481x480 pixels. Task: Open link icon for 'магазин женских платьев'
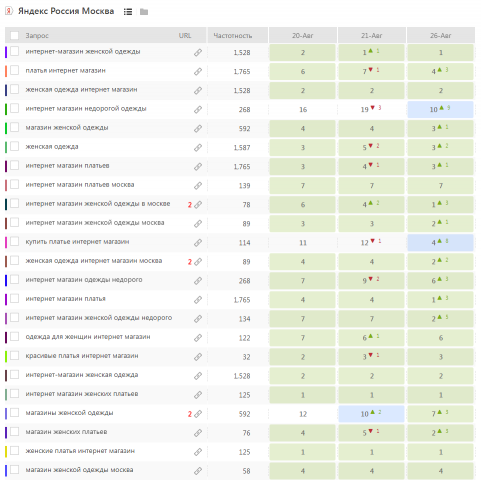[198, 433]
